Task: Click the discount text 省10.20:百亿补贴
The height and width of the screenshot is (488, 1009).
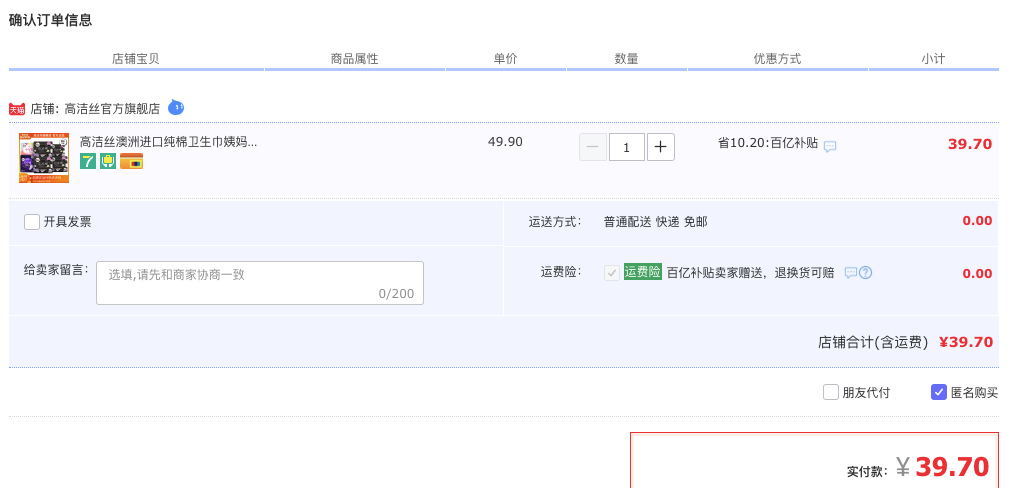Action: [x=768, y=144]
